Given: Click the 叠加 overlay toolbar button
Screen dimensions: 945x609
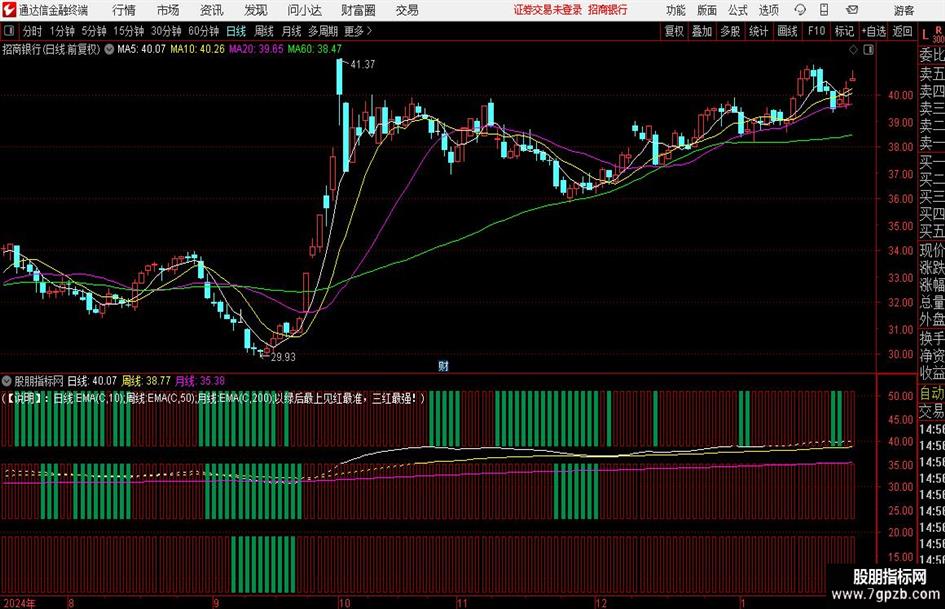Looking at the screenshot, I should pyautogui.click(x=702, y=31).
